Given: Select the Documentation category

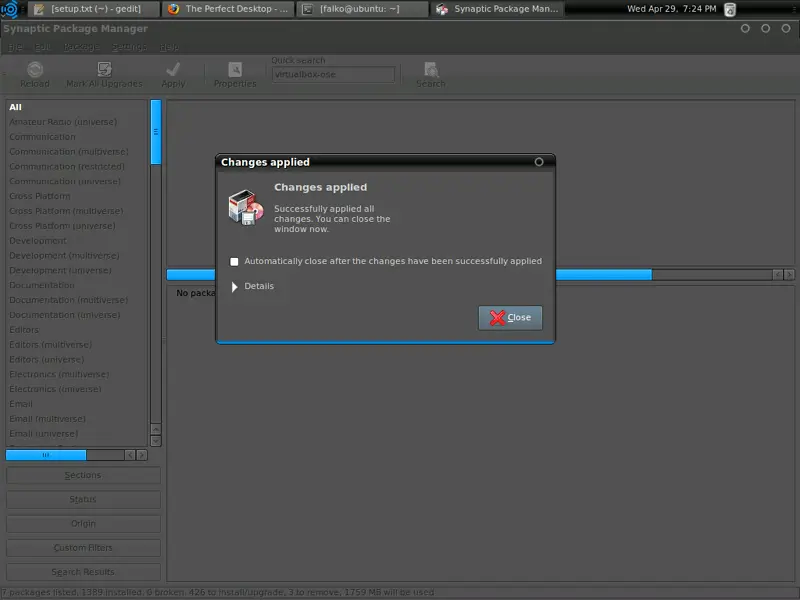Looking at the screenshot, I should click(x=78, y=285).
